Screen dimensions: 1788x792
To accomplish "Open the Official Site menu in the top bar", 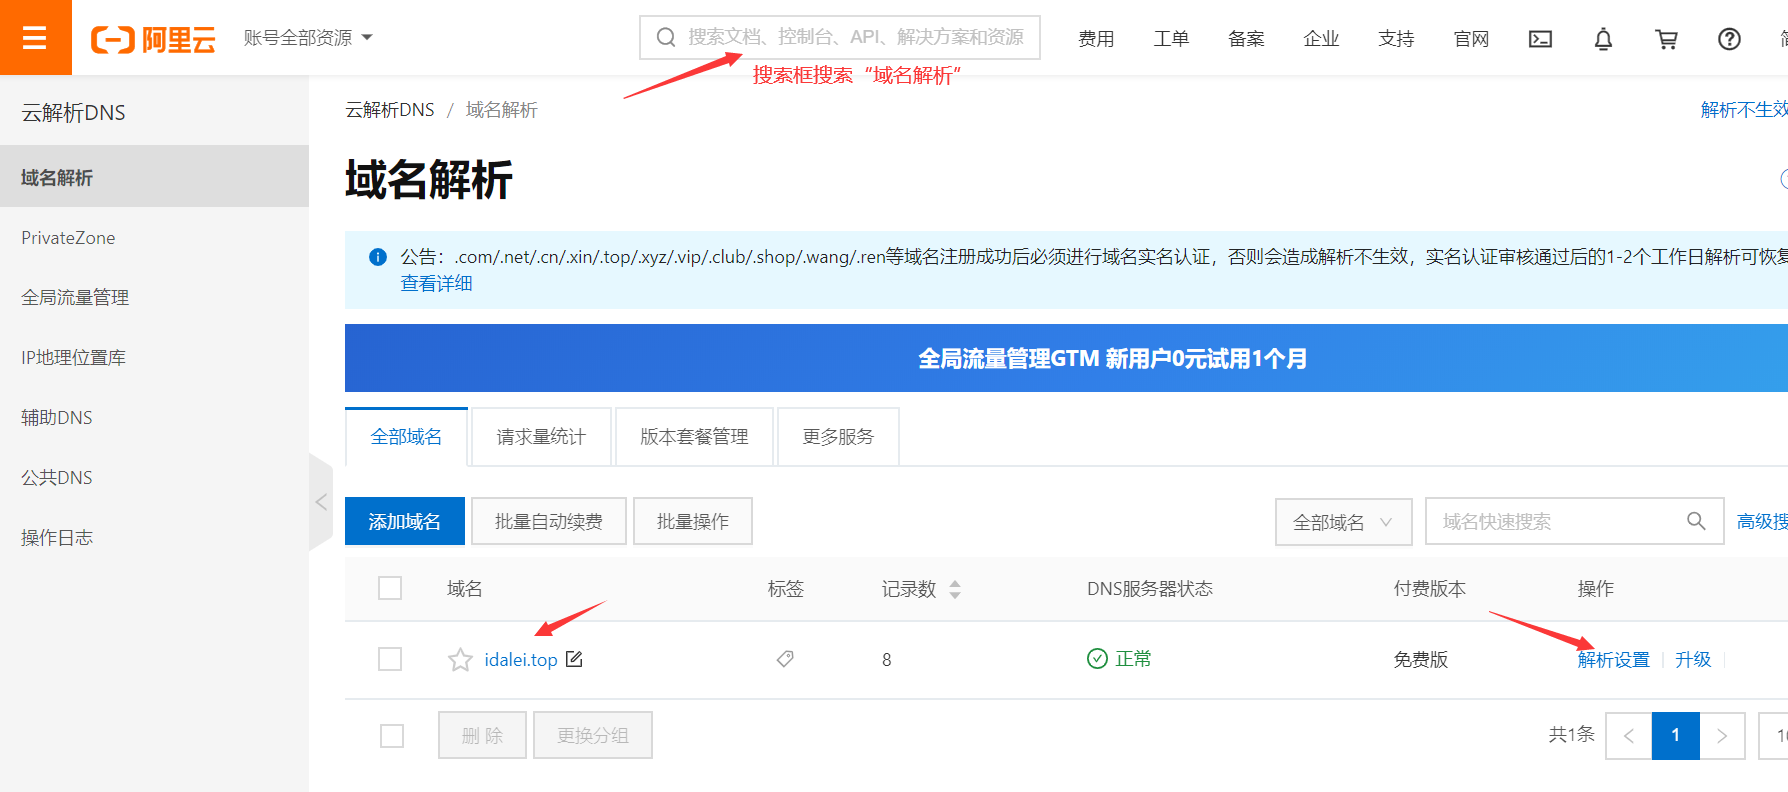I will tap(1471, 39).
